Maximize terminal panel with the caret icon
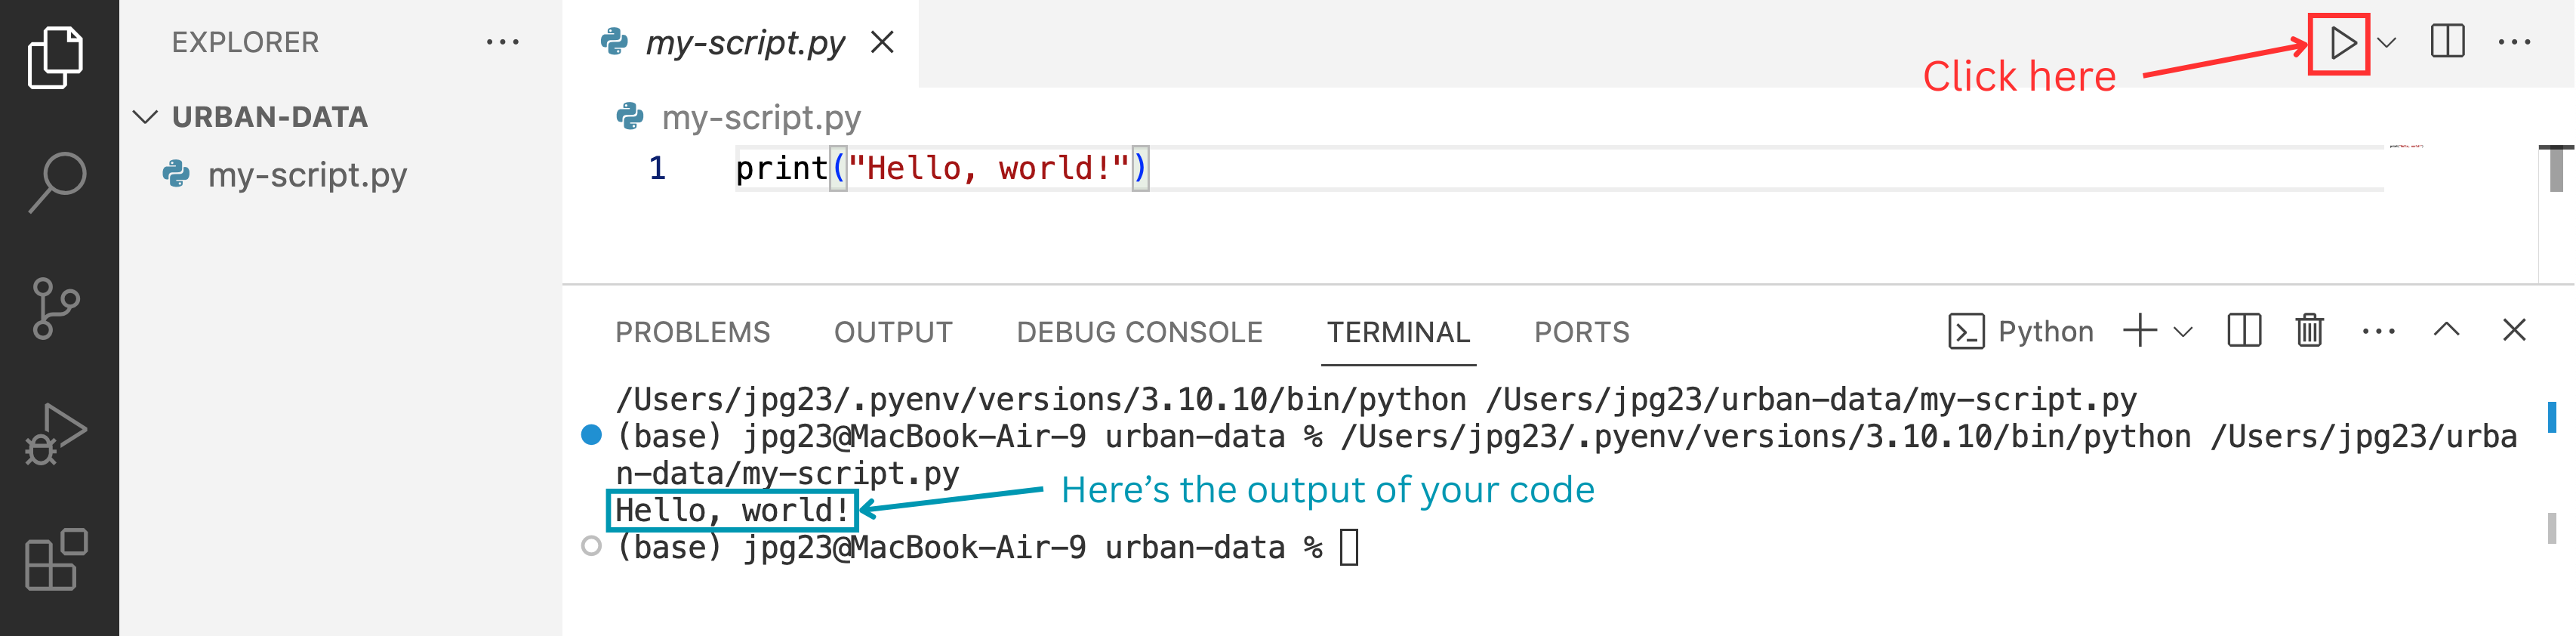 (2446, 329)
